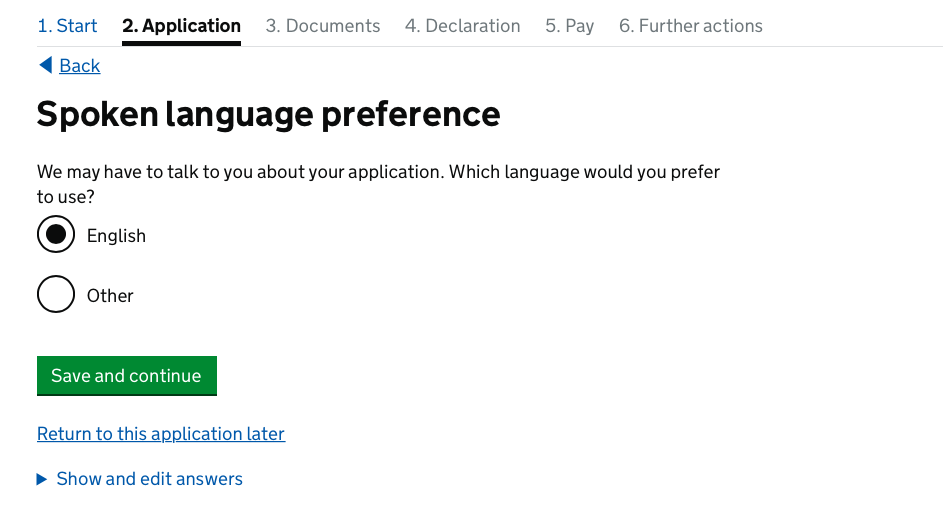
Task: Choose the English label text
Action: pos(116,236)
